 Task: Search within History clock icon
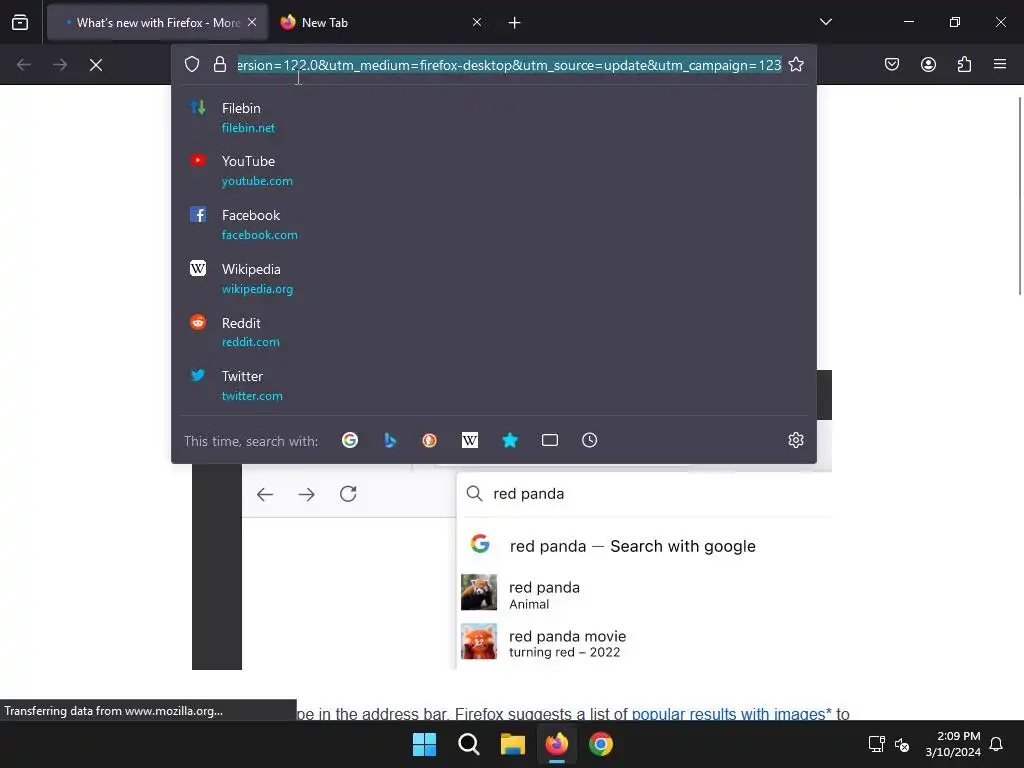pos(590,440)
